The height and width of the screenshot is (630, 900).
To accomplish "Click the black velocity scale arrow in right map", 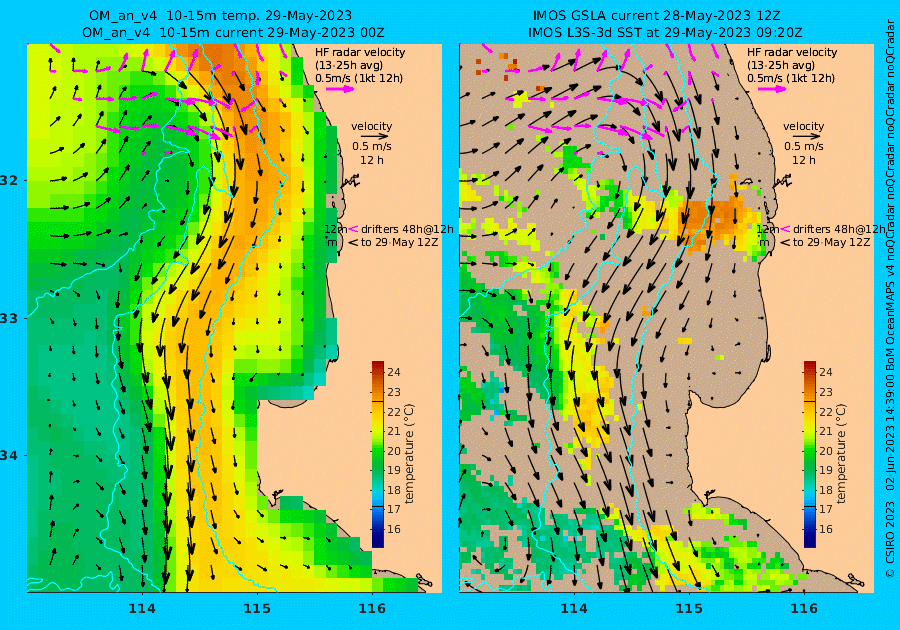I will (807, 137).
